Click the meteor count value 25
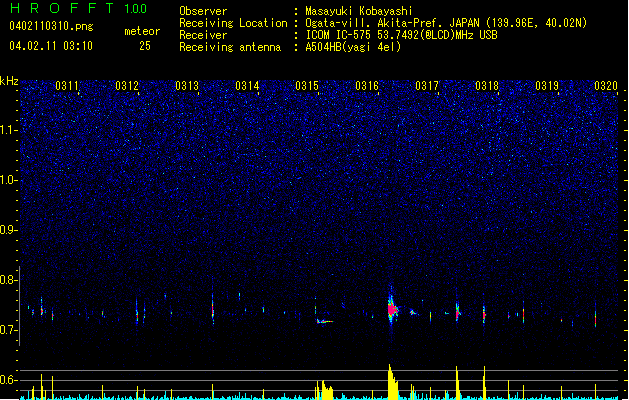This screenshot has height=400, width=629. [x=145, y=46]
